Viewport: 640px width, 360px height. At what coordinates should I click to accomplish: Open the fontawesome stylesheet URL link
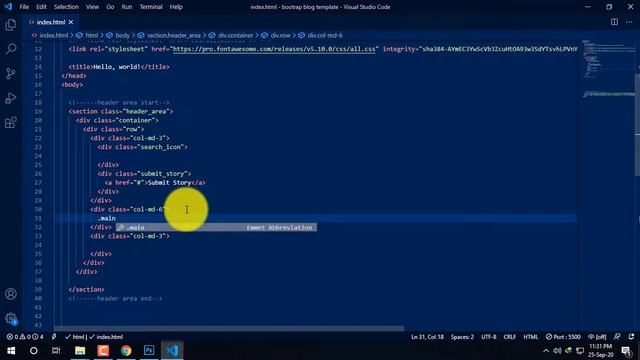274,49
